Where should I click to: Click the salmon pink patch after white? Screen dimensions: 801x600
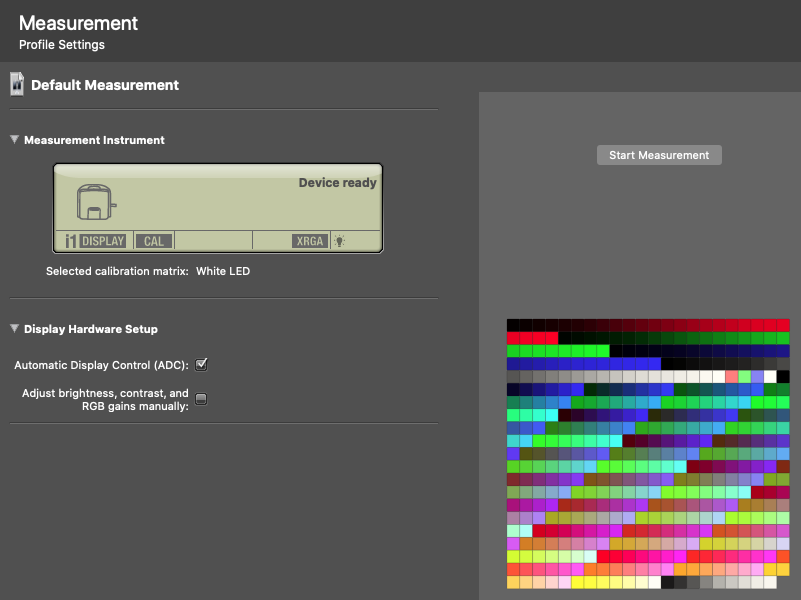click(x=732, y=377)
